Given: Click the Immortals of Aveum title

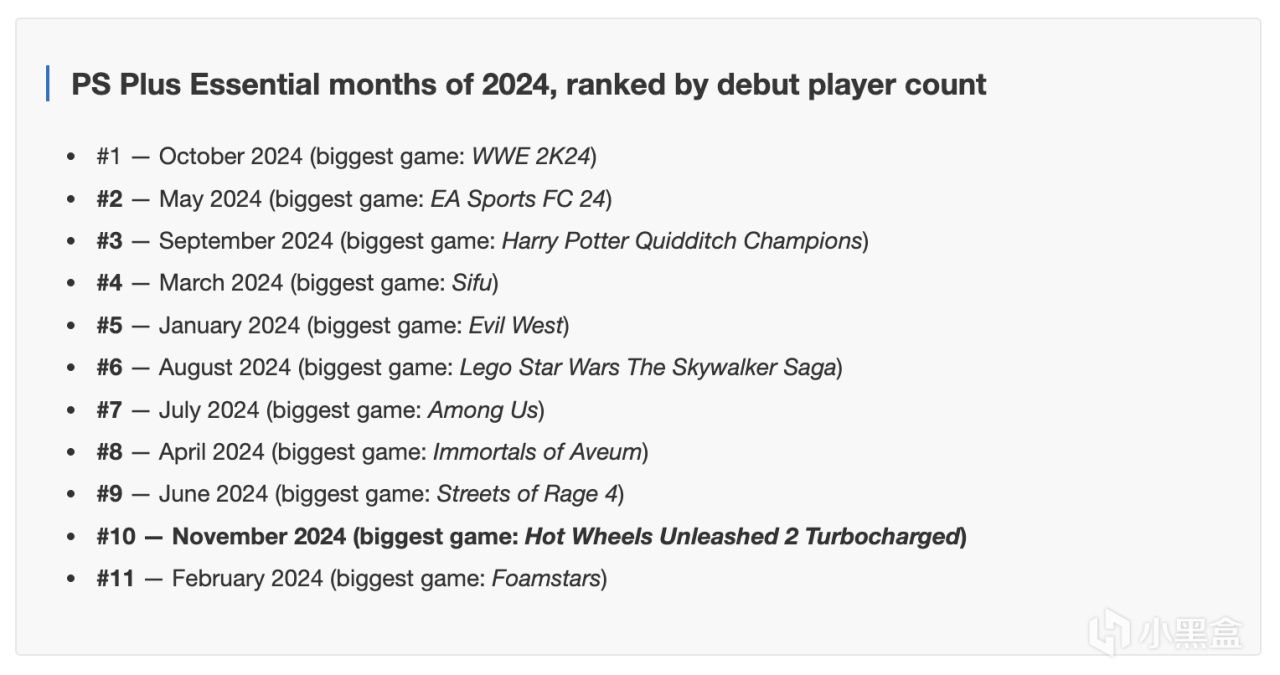Looking at the screenshot, I should [x=537, y=452].
